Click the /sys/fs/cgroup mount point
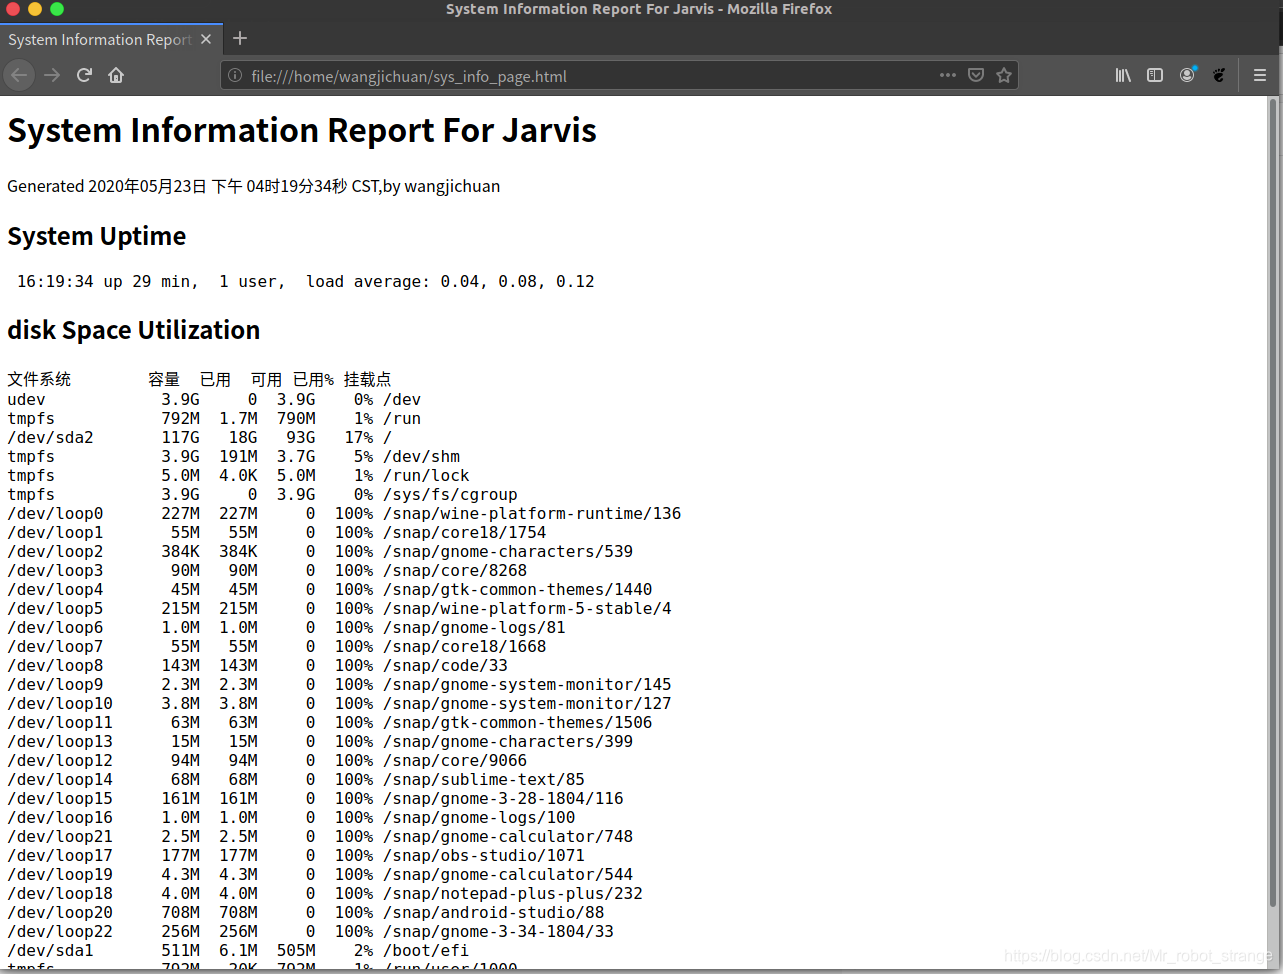Screen dimensions: 1283x974 coord(450,495)
